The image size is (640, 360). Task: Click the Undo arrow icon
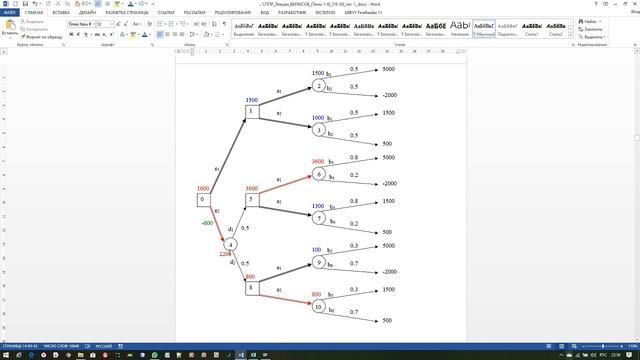point(35,4)
